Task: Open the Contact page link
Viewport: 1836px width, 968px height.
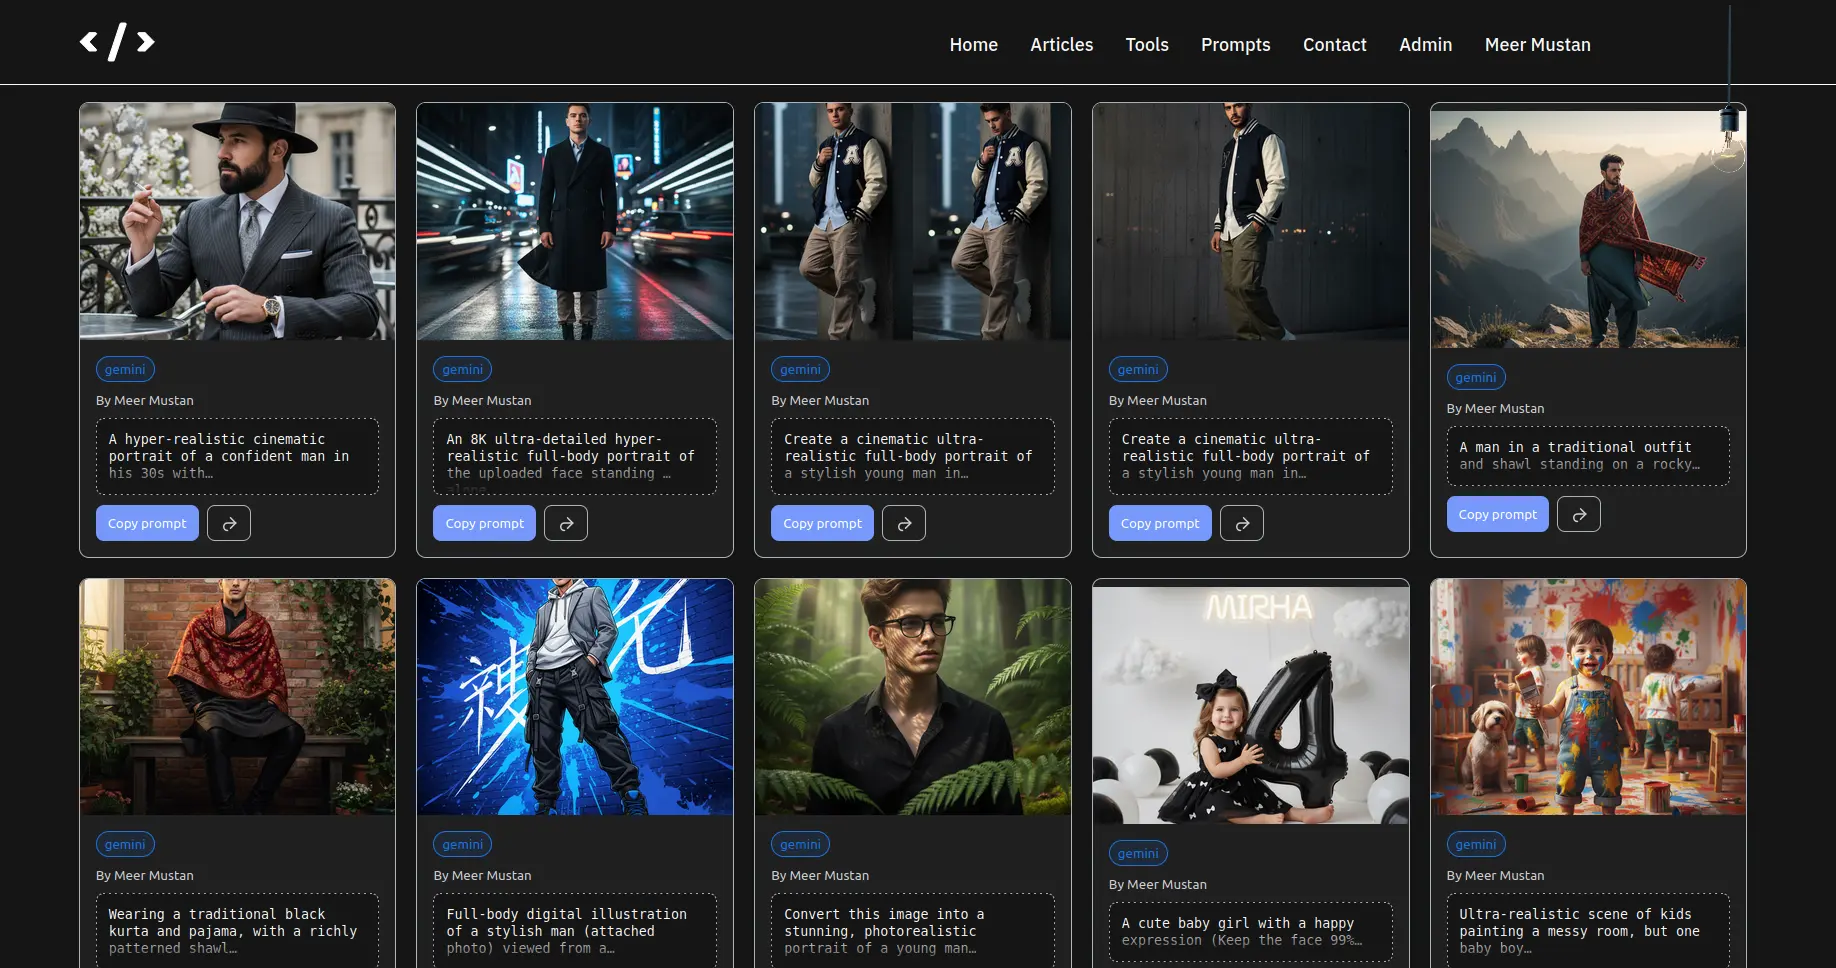Action: tap(1334, 45)
